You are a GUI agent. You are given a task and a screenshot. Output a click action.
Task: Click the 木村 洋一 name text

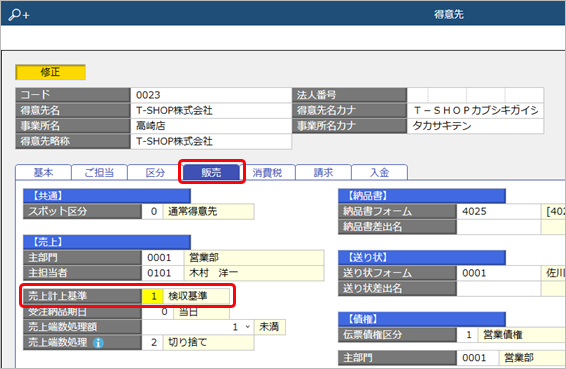[x=213, y=273]
